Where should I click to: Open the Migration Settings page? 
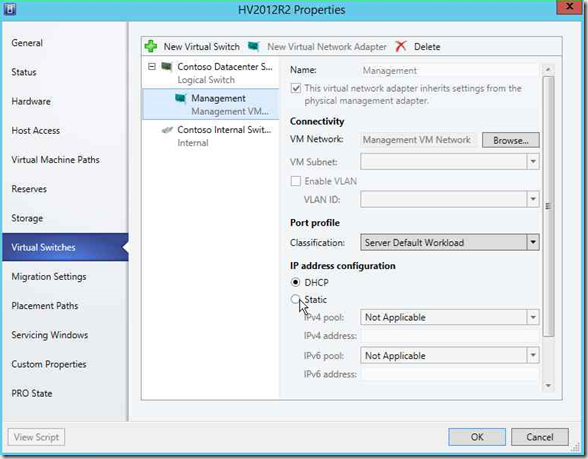point(49,277)
